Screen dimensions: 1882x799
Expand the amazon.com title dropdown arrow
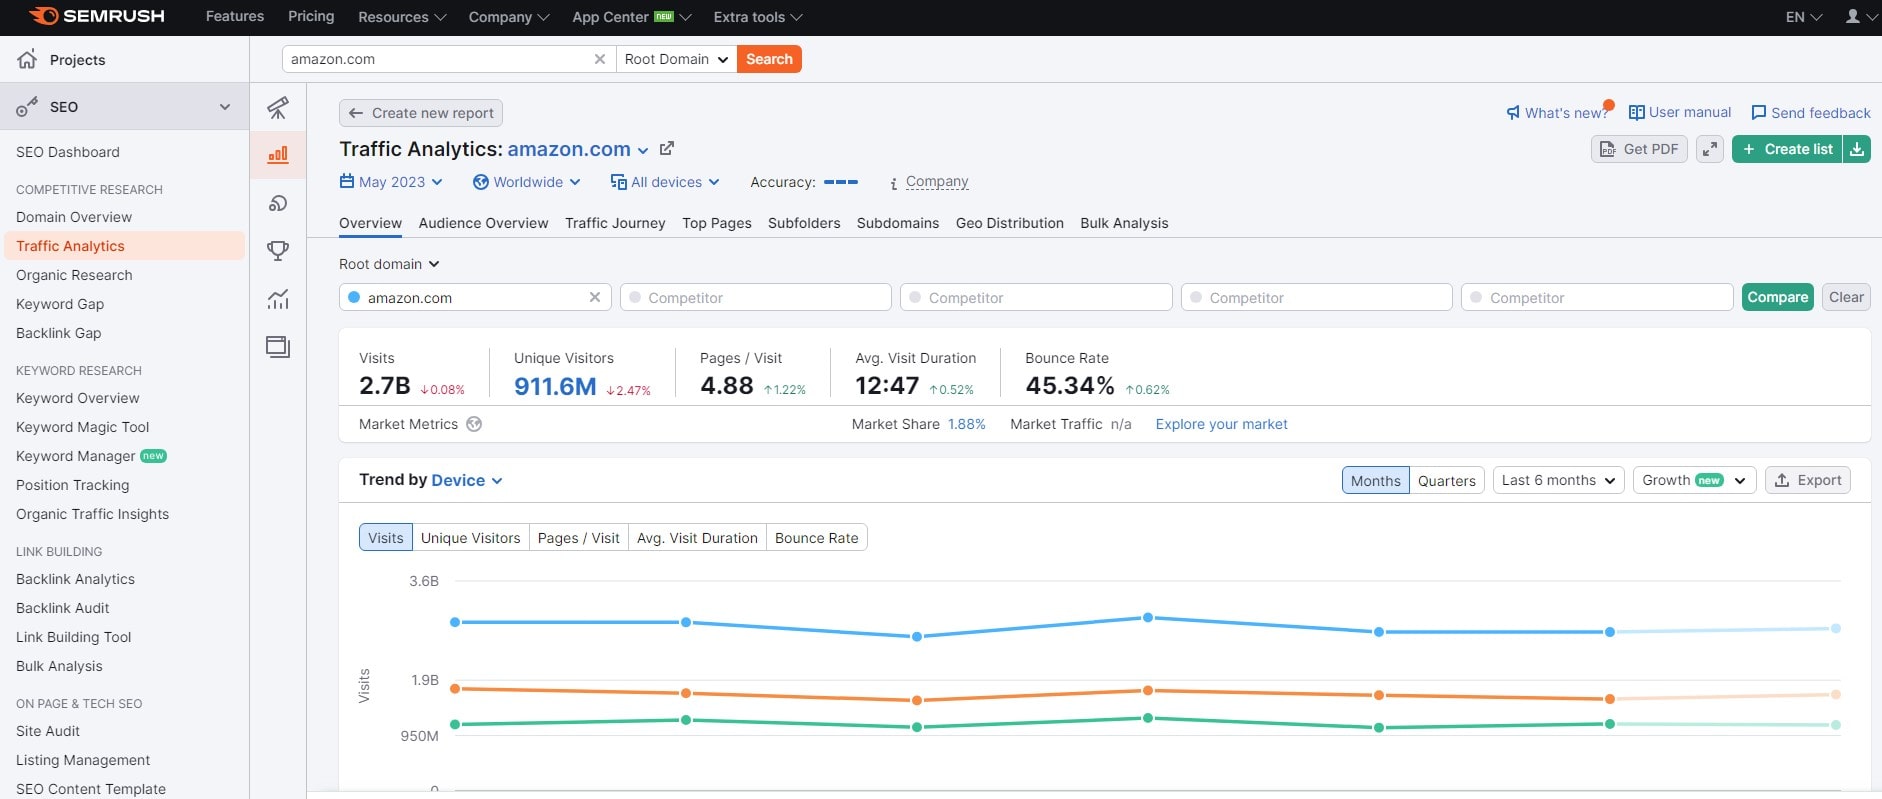click(643, 150)
